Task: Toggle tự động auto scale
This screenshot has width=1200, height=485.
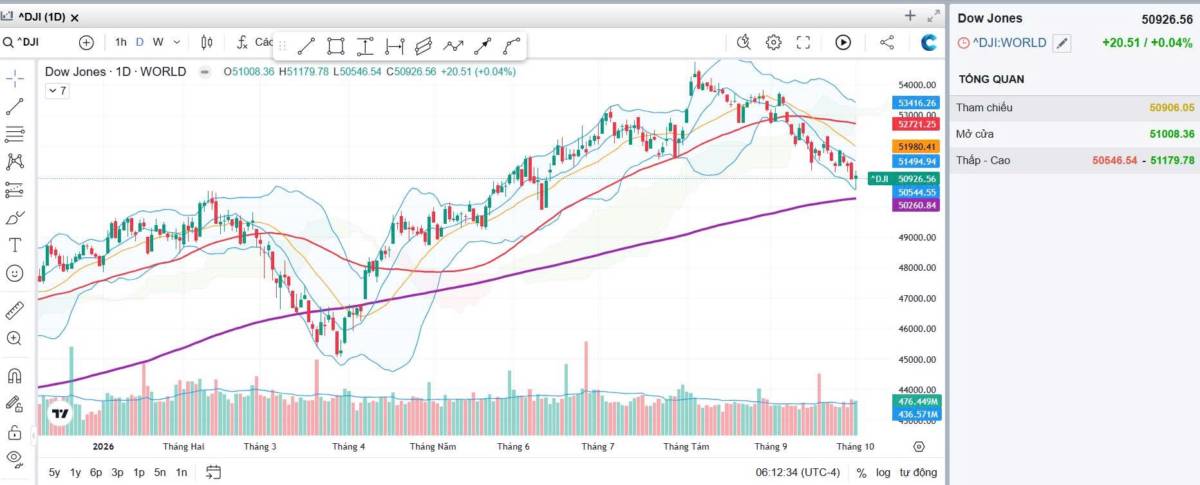Action: pyautogui.click(x=918, y=472)
